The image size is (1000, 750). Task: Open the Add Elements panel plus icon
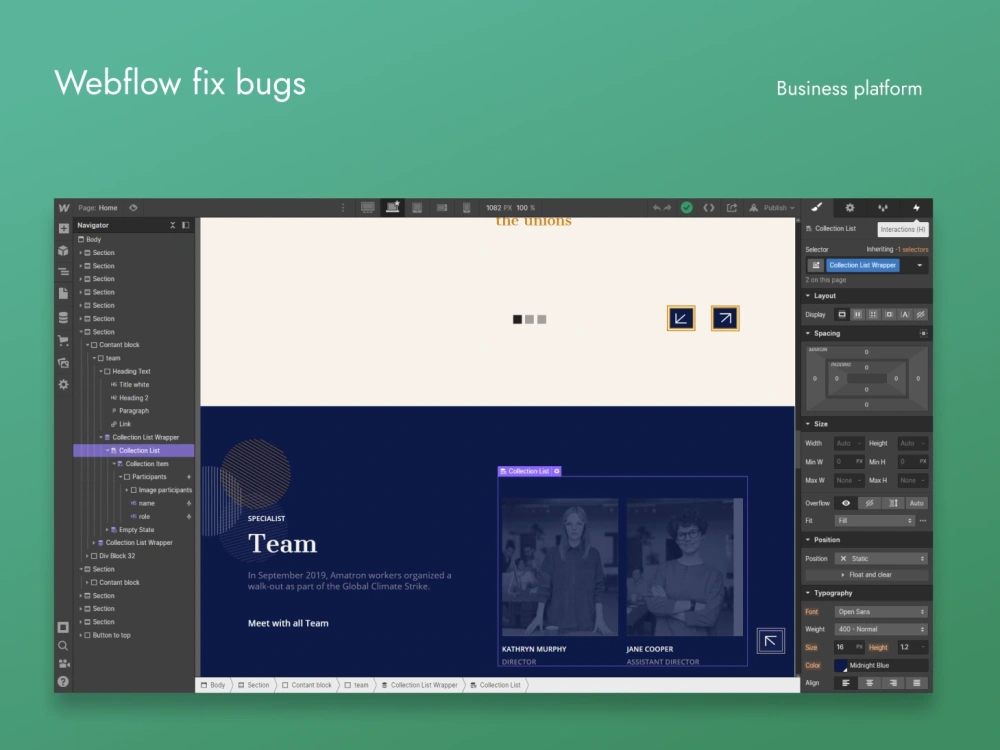click(63, 228)
